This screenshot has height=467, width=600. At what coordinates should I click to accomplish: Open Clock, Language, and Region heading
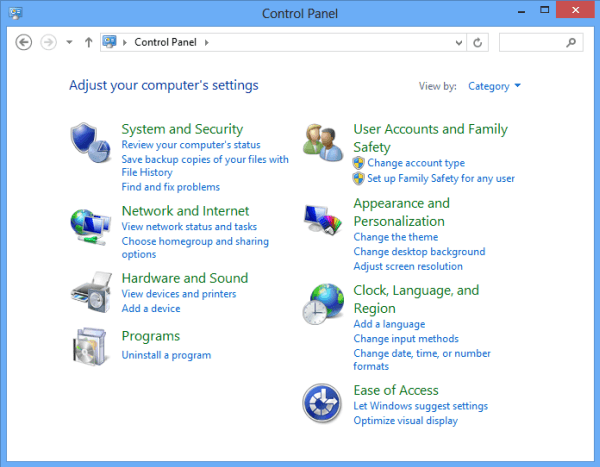pyautogui.click(x=416, y=299)
